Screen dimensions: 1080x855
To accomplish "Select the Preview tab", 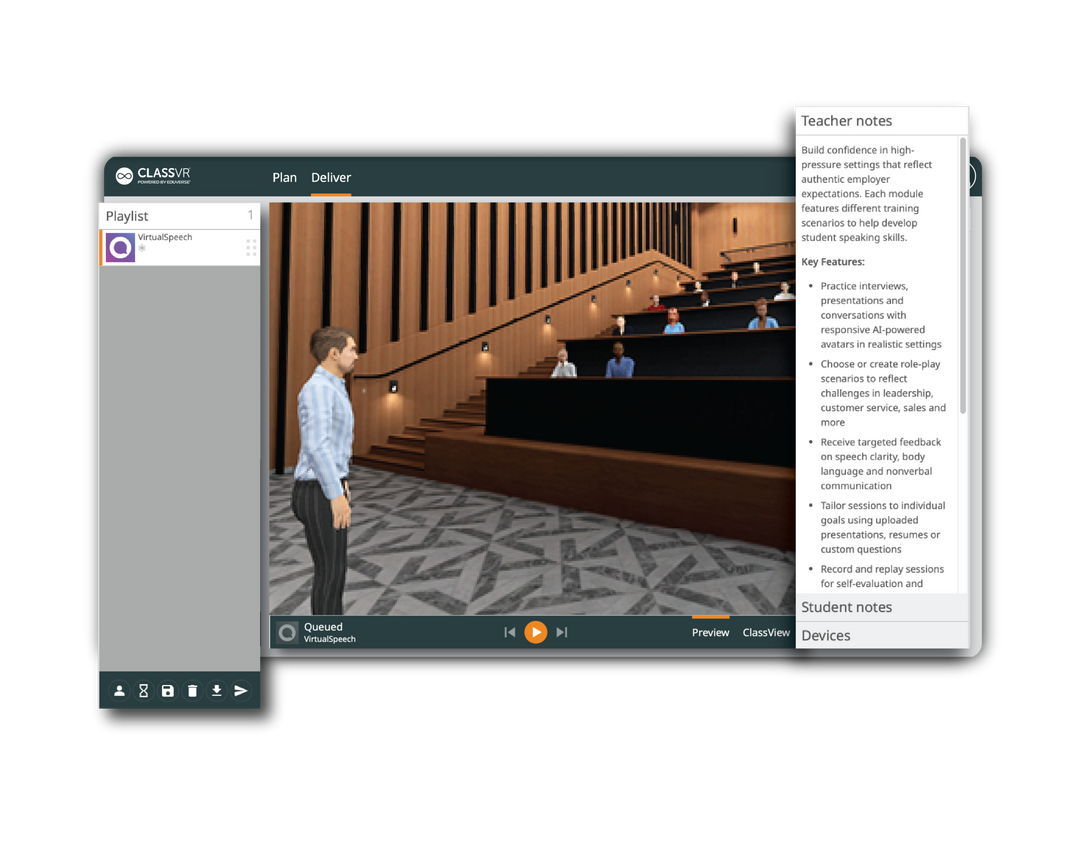I will [710, 632].
